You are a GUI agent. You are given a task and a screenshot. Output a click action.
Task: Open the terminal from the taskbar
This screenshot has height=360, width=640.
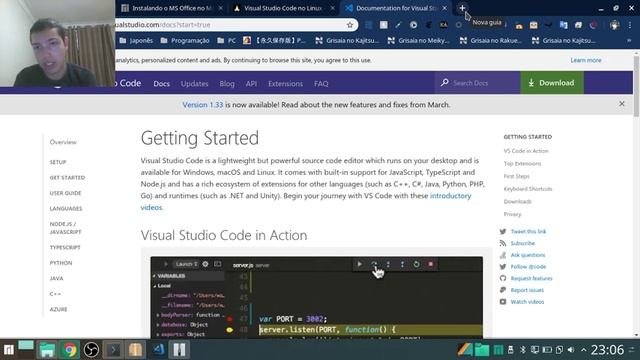pyautogui.click(x=113, y=350)
